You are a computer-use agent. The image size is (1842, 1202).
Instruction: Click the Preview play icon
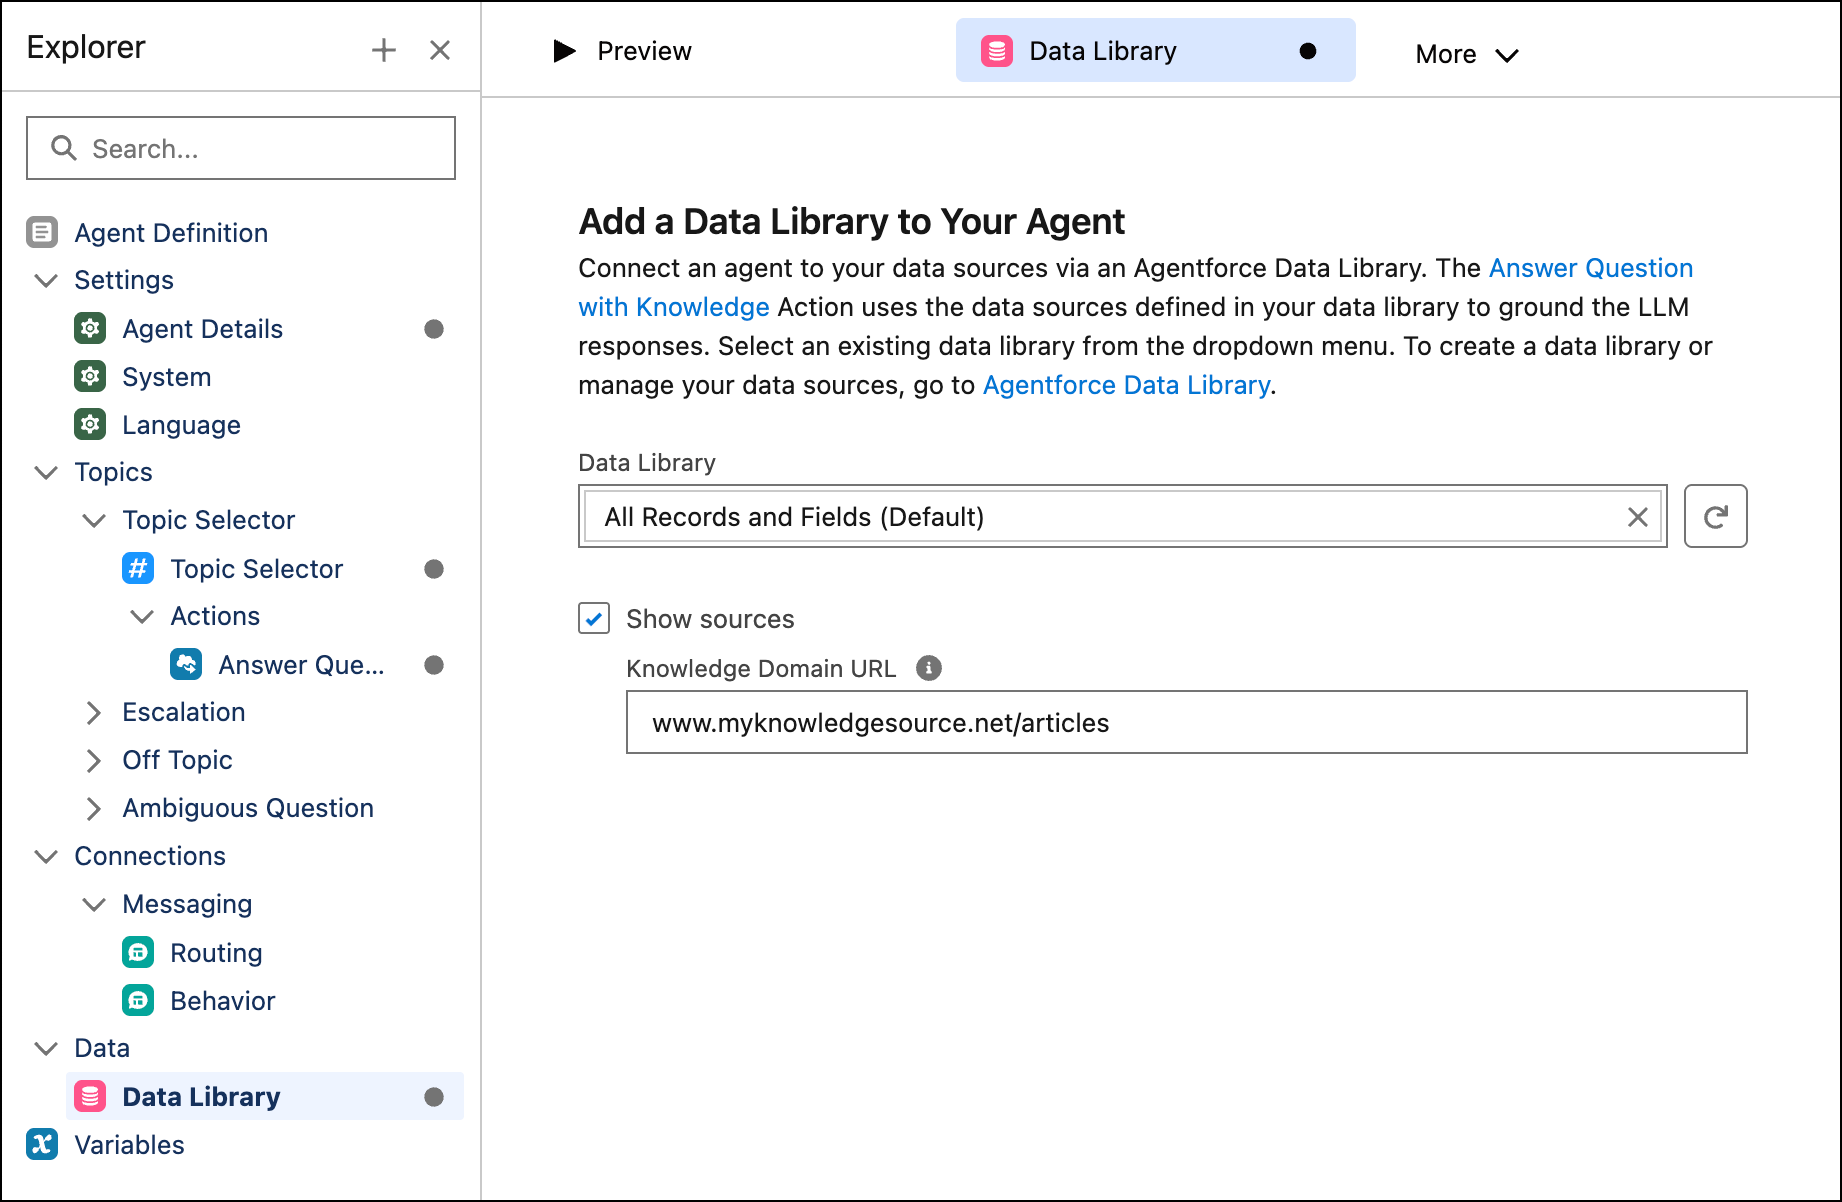click(x=565, y=51)
